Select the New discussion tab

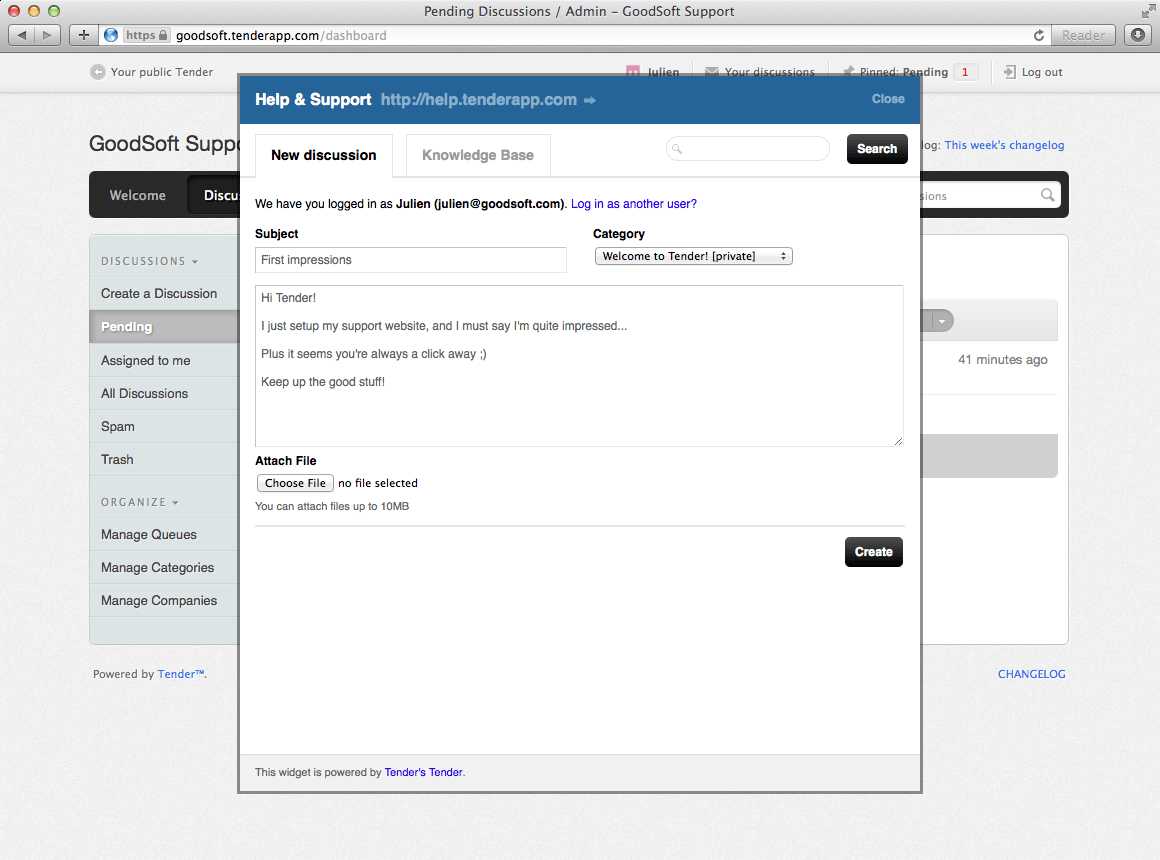click(x=323, y=155)
